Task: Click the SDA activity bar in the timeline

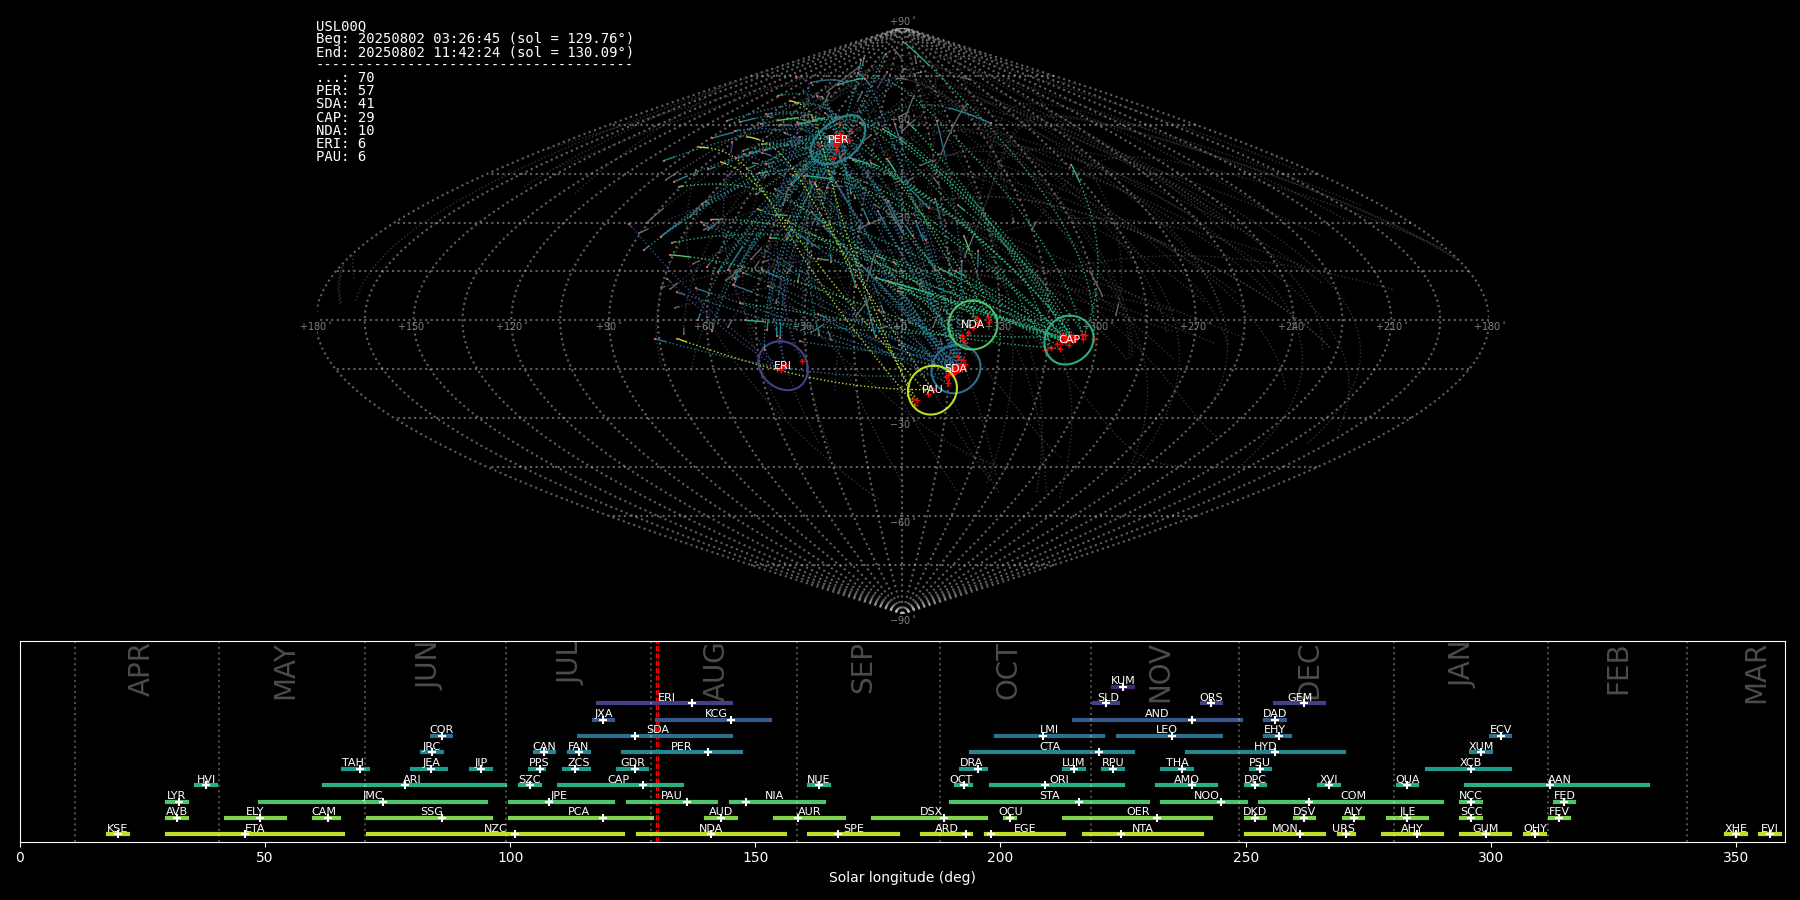Action: click(x=655, y=736)
